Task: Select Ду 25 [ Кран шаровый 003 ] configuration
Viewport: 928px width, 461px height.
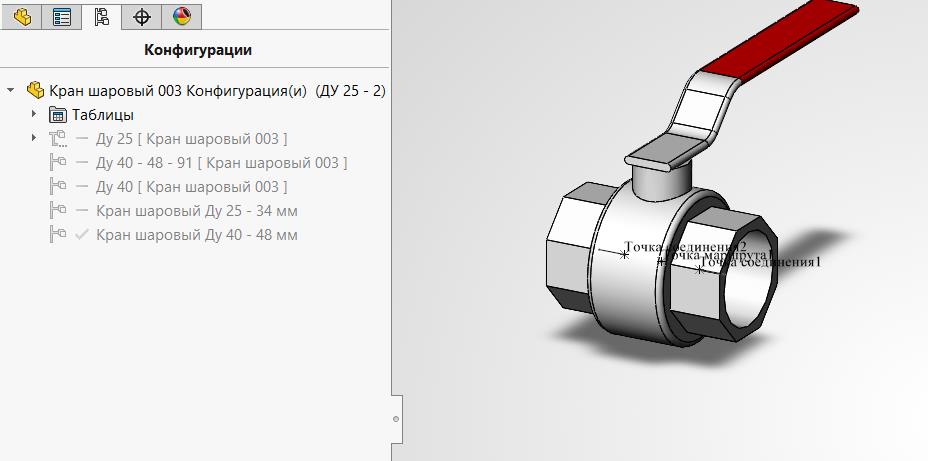Action: tap(192, 139)
